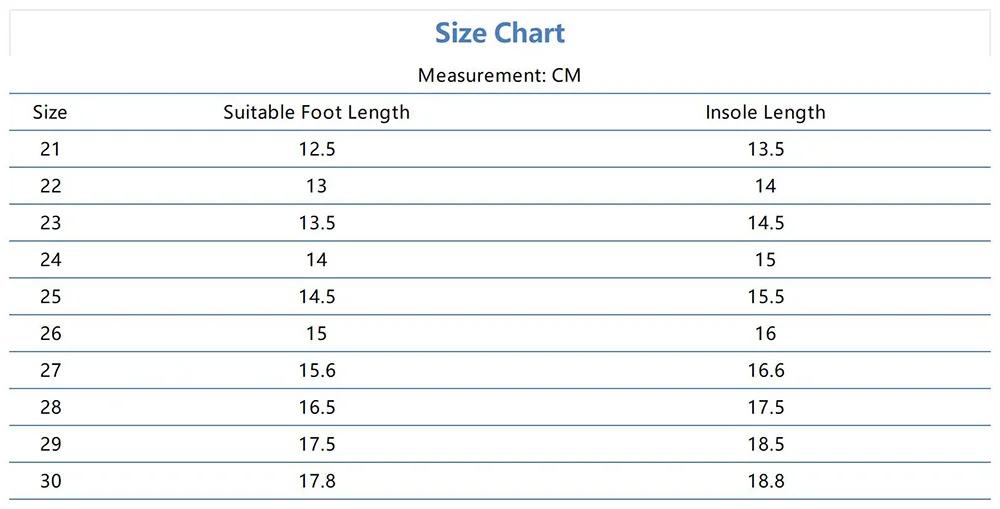Image resolution: width=1000 pixels, height=509 pixels.
Task: Select the Measurement: CM label
Action: click(499, 75)
